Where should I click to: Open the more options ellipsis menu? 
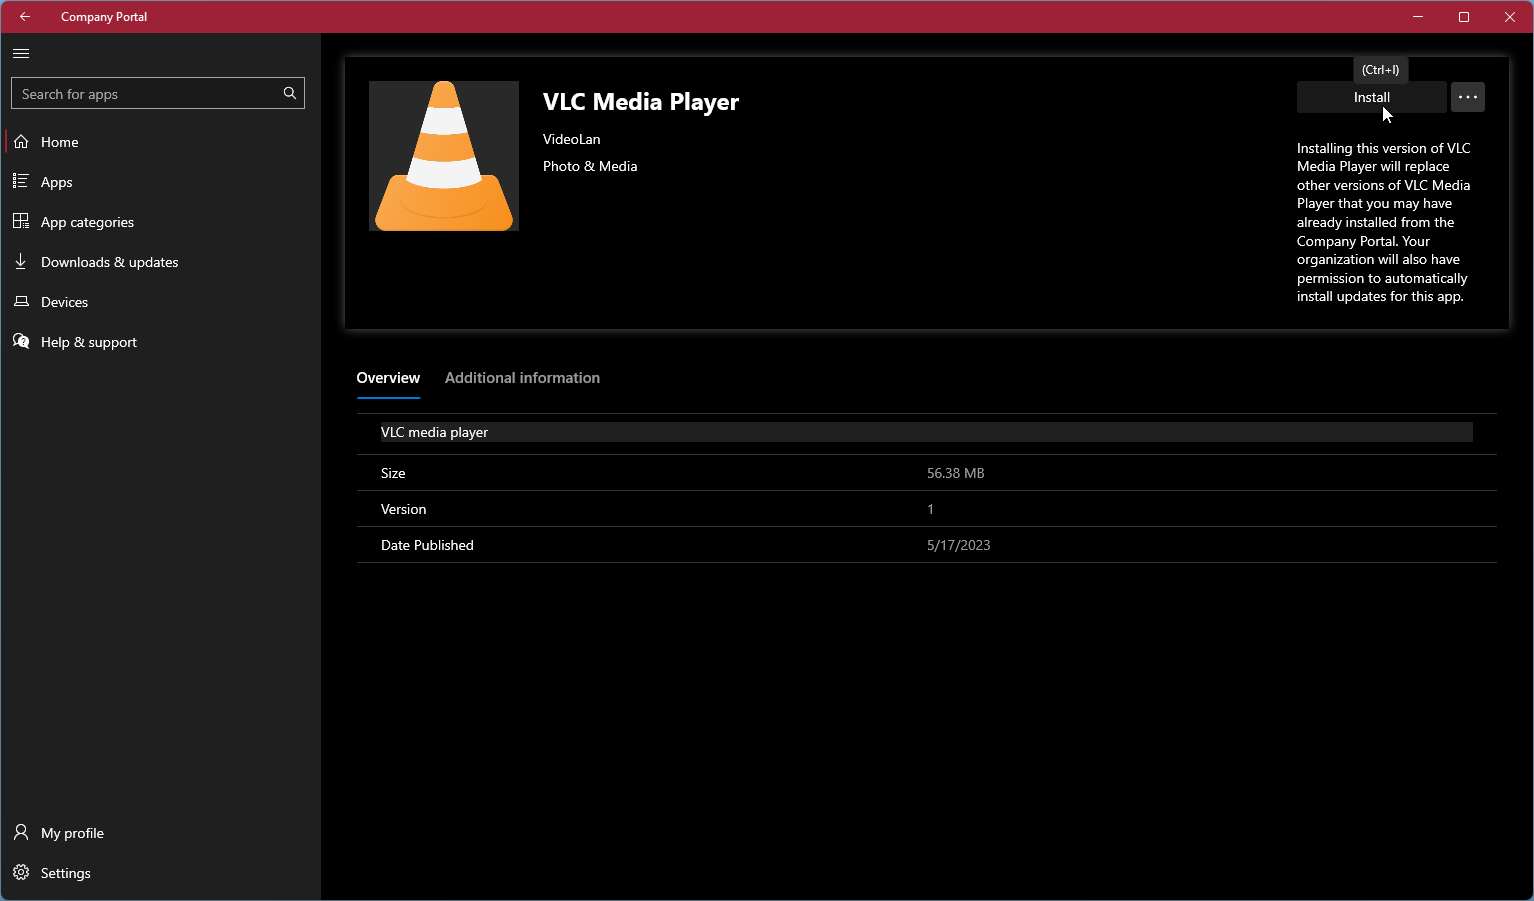pyautogui.click(x=1467, y=97)
